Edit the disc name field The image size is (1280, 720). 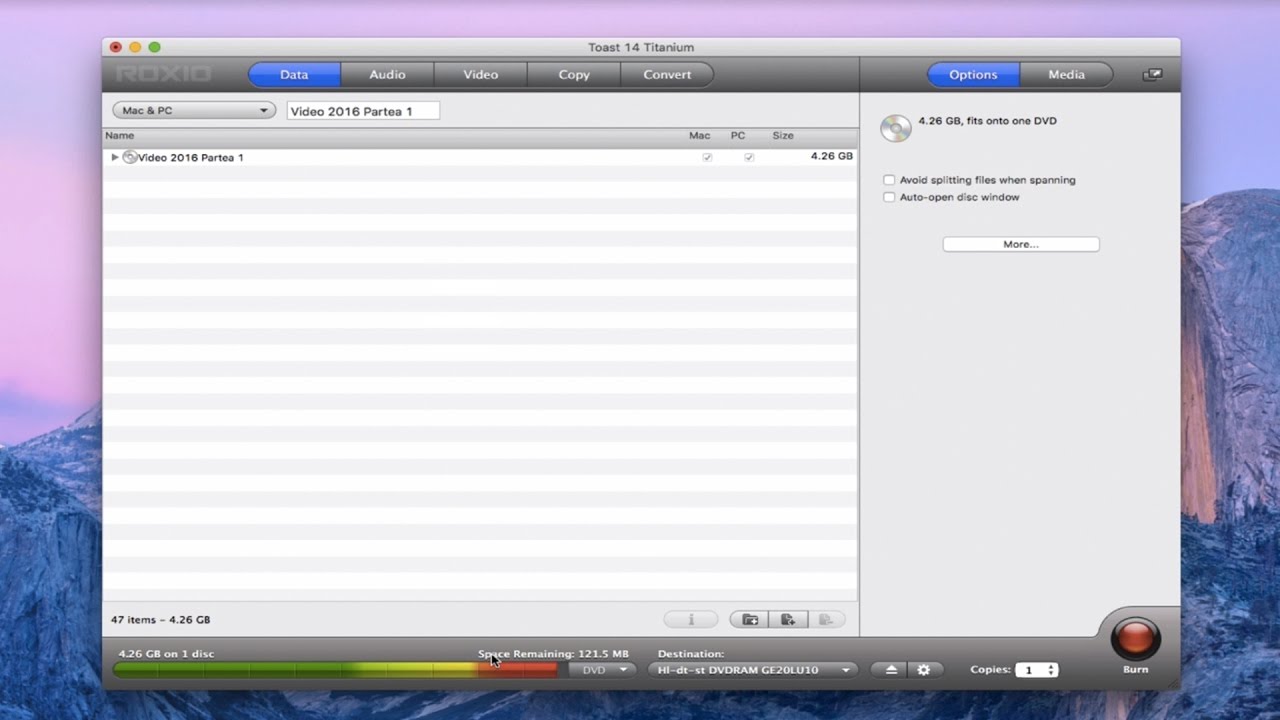[363, 111]
